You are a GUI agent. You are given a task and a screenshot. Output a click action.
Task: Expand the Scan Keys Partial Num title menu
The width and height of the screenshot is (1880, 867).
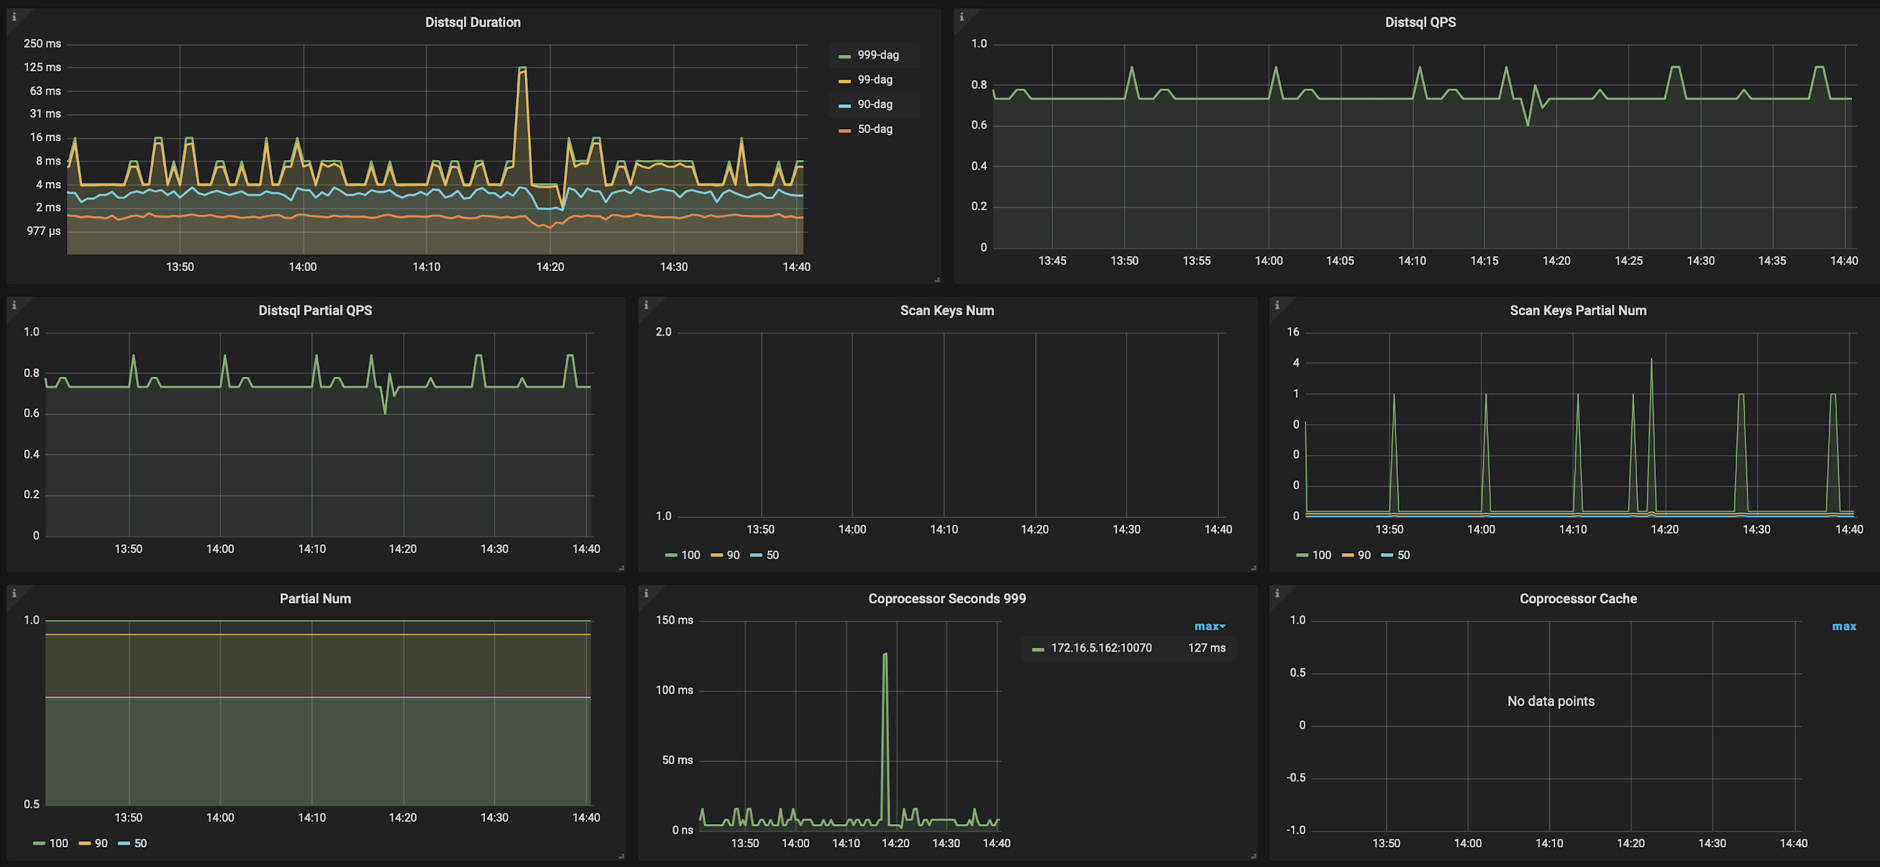tap(1577, 310)
